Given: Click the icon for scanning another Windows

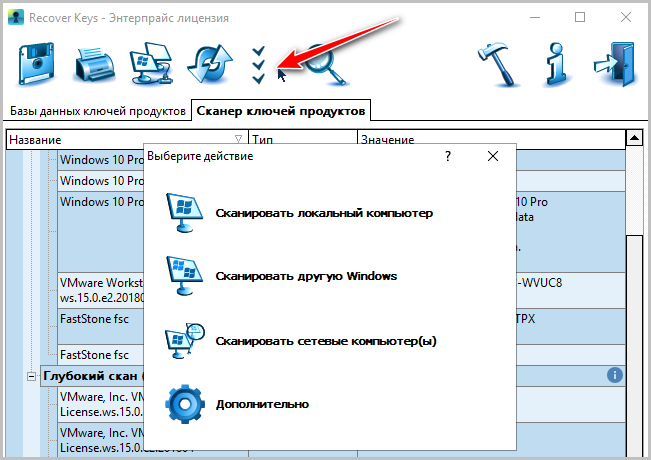Looking at the screenshot, I should [184, 276].
